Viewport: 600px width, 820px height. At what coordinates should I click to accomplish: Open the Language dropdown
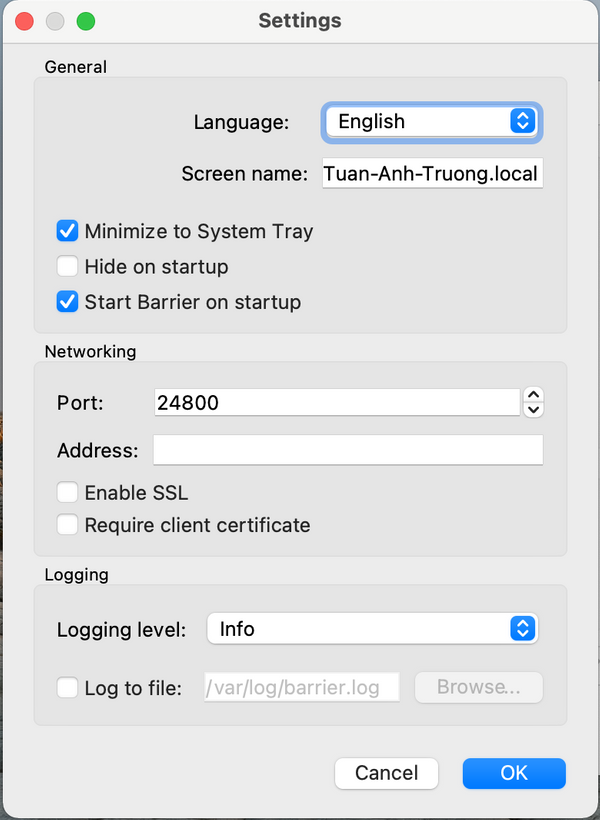tap(432, 122)
